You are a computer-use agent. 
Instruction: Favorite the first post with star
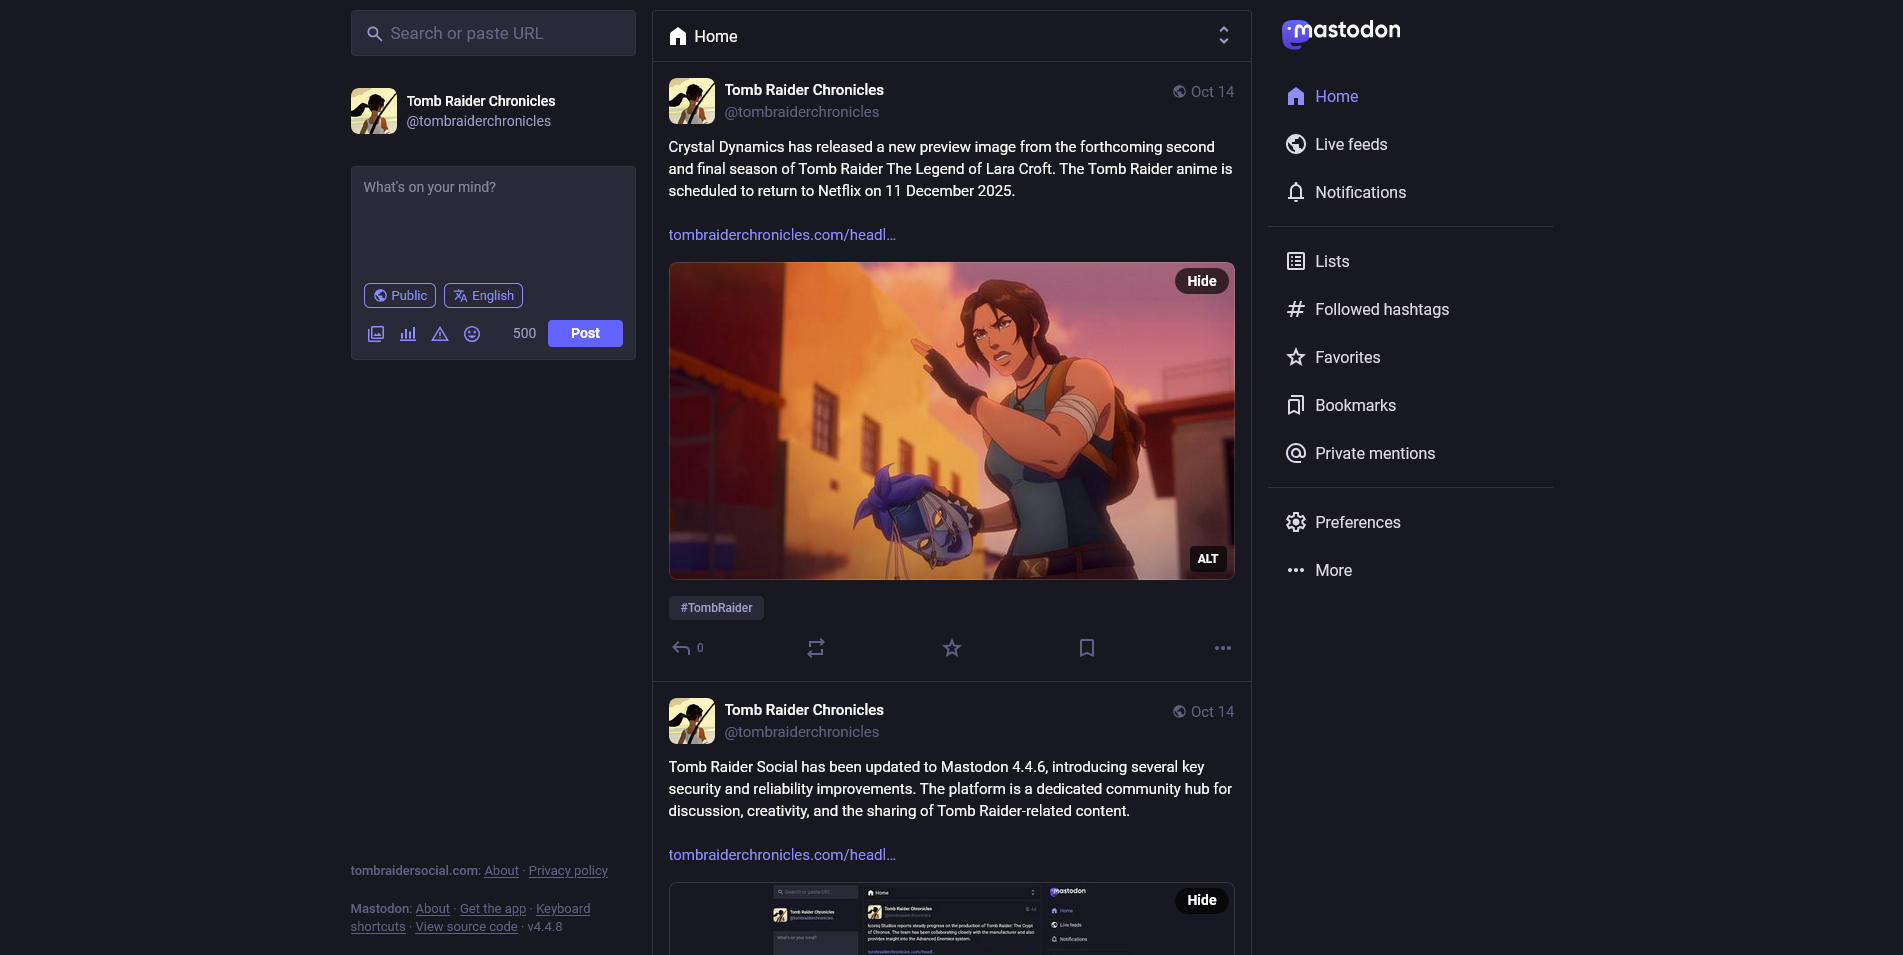click(x=952, y=648)
